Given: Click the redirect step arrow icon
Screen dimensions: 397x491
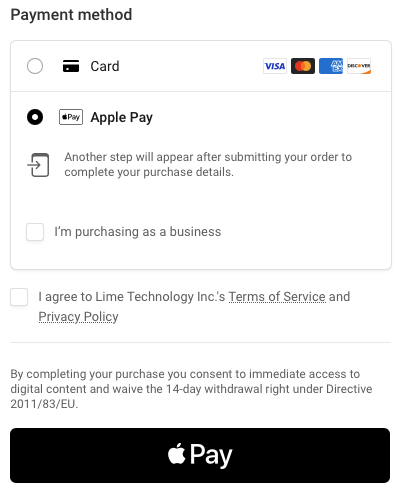Looking at the screenshot, I should 38,165.
